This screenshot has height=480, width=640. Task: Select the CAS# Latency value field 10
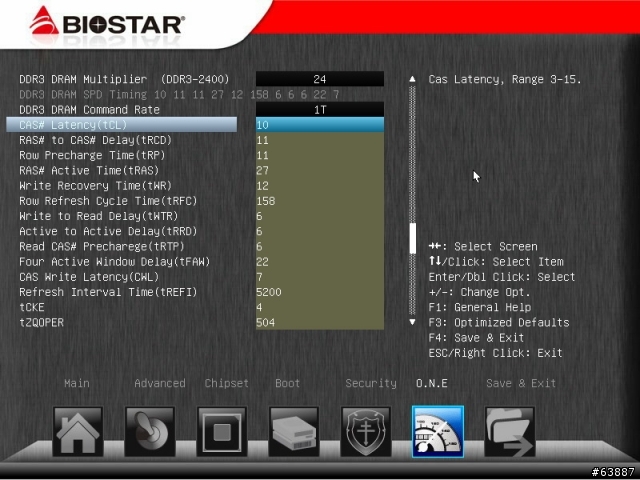(320, 124)
